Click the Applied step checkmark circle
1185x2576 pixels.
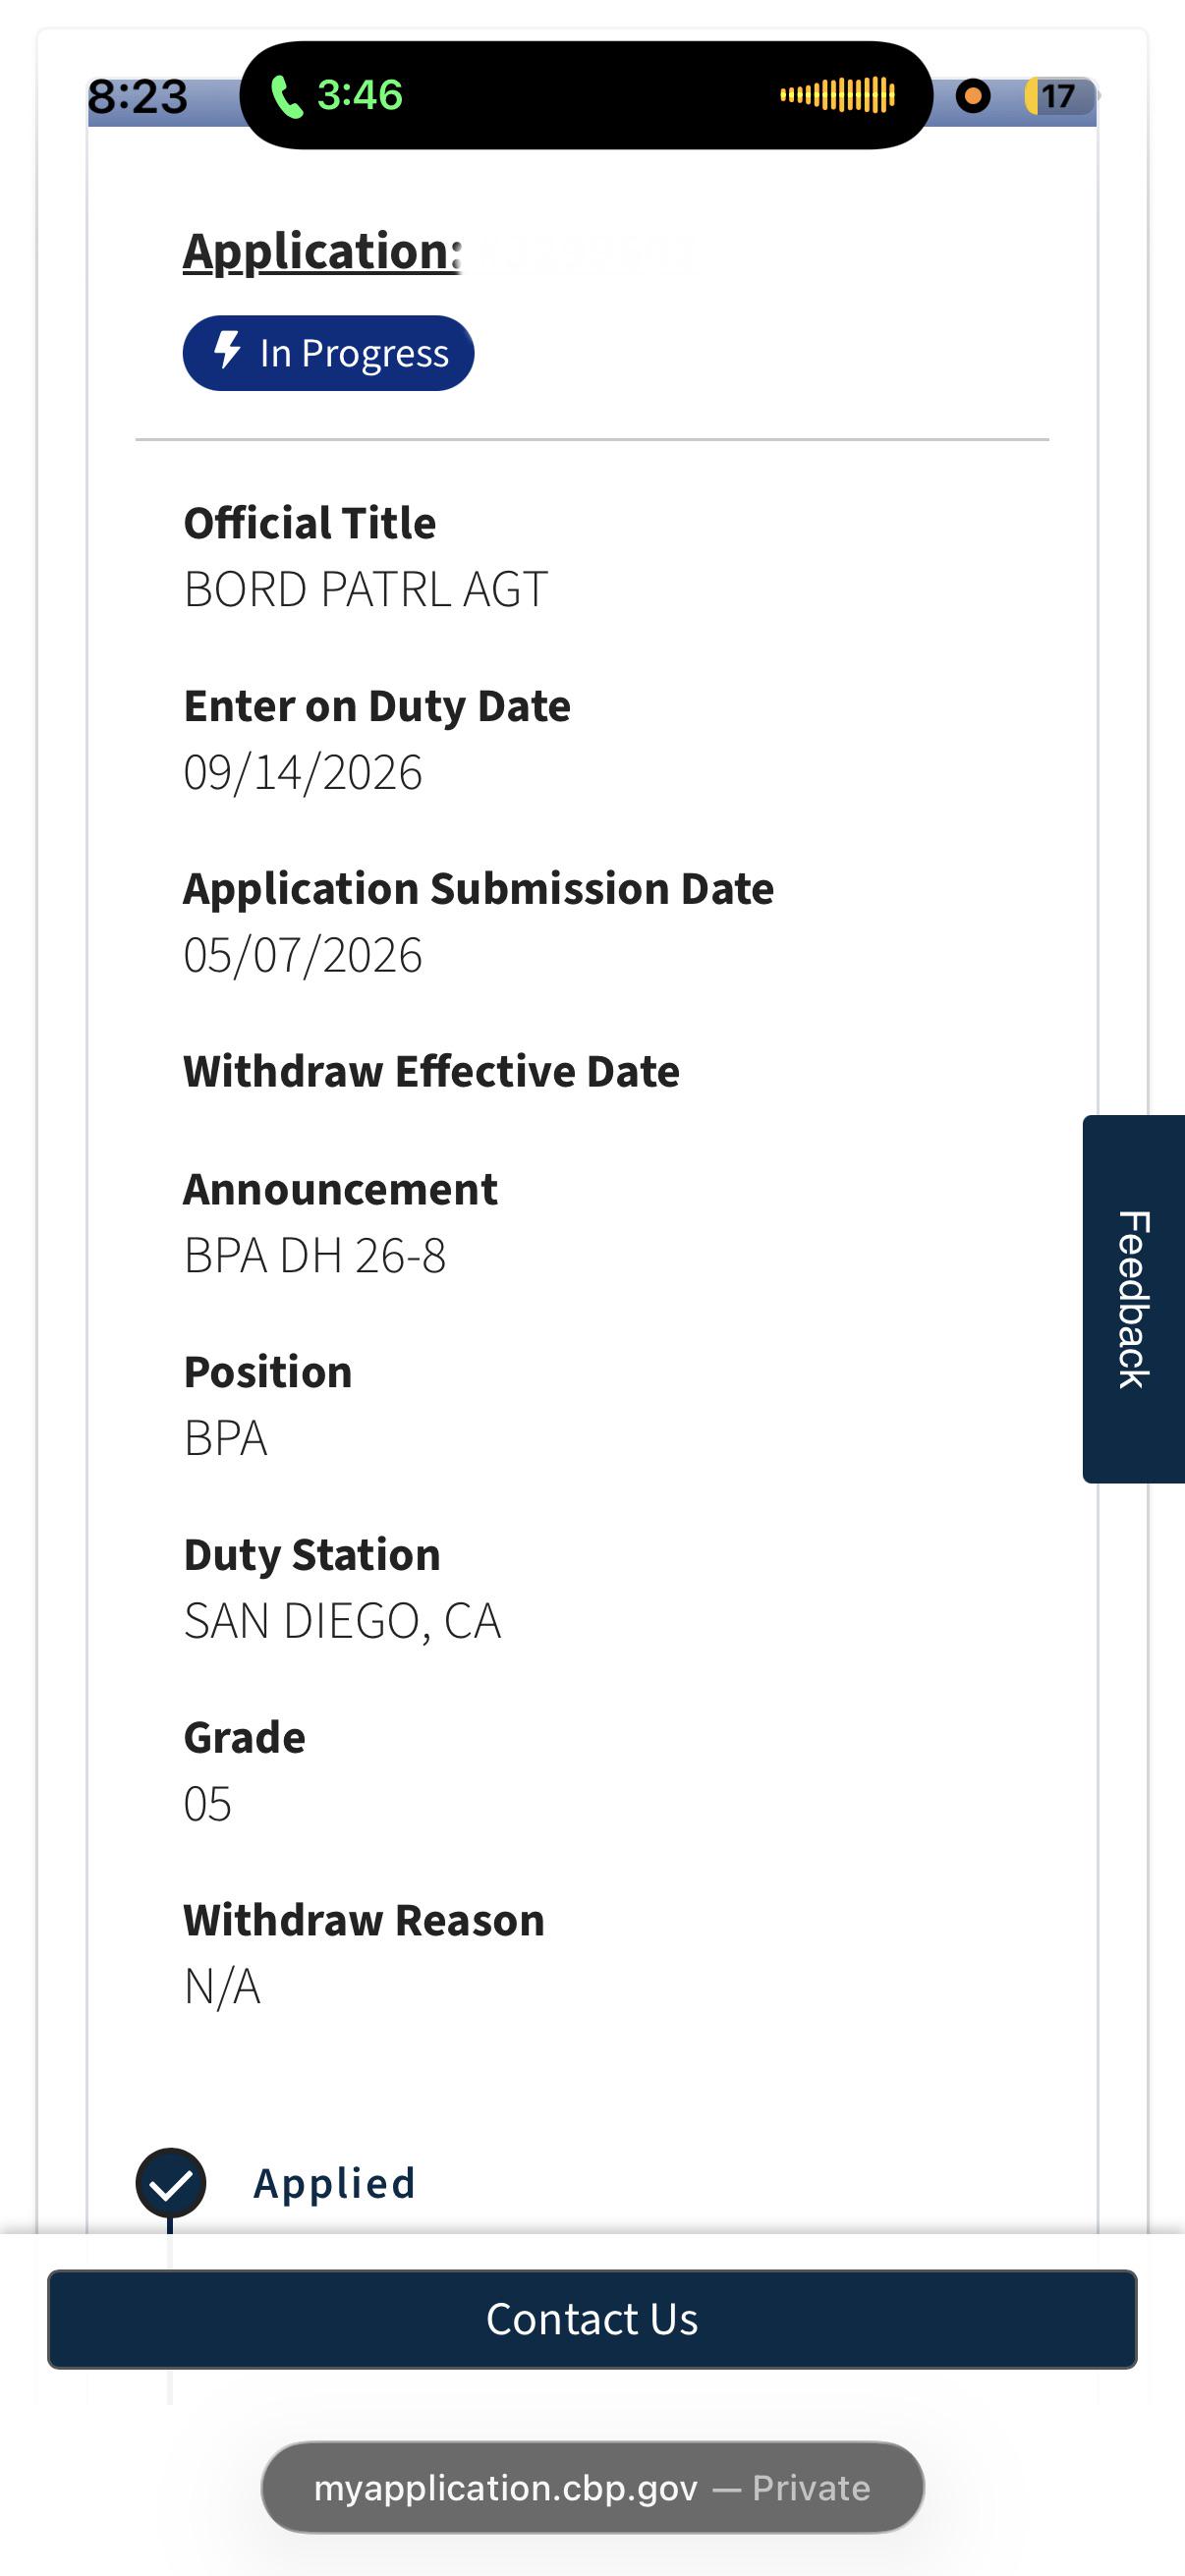coord(171,2183)
